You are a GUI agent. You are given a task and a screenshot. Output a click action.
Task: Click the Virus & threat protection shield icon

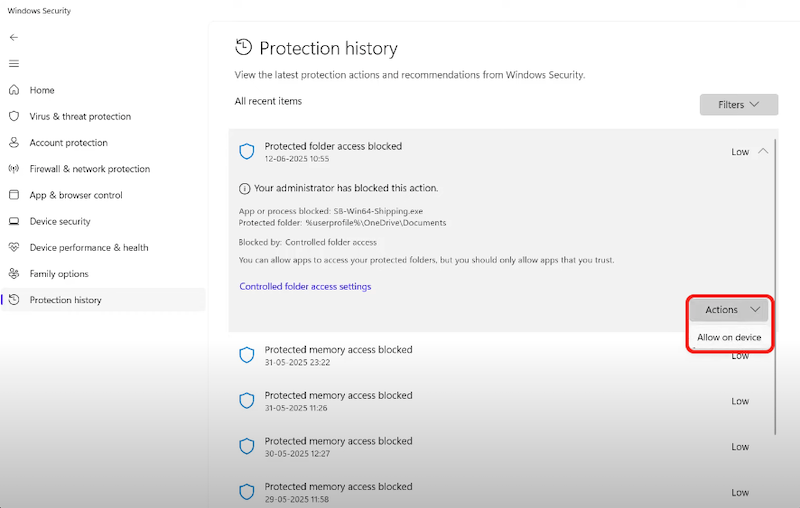pos(14,116)
